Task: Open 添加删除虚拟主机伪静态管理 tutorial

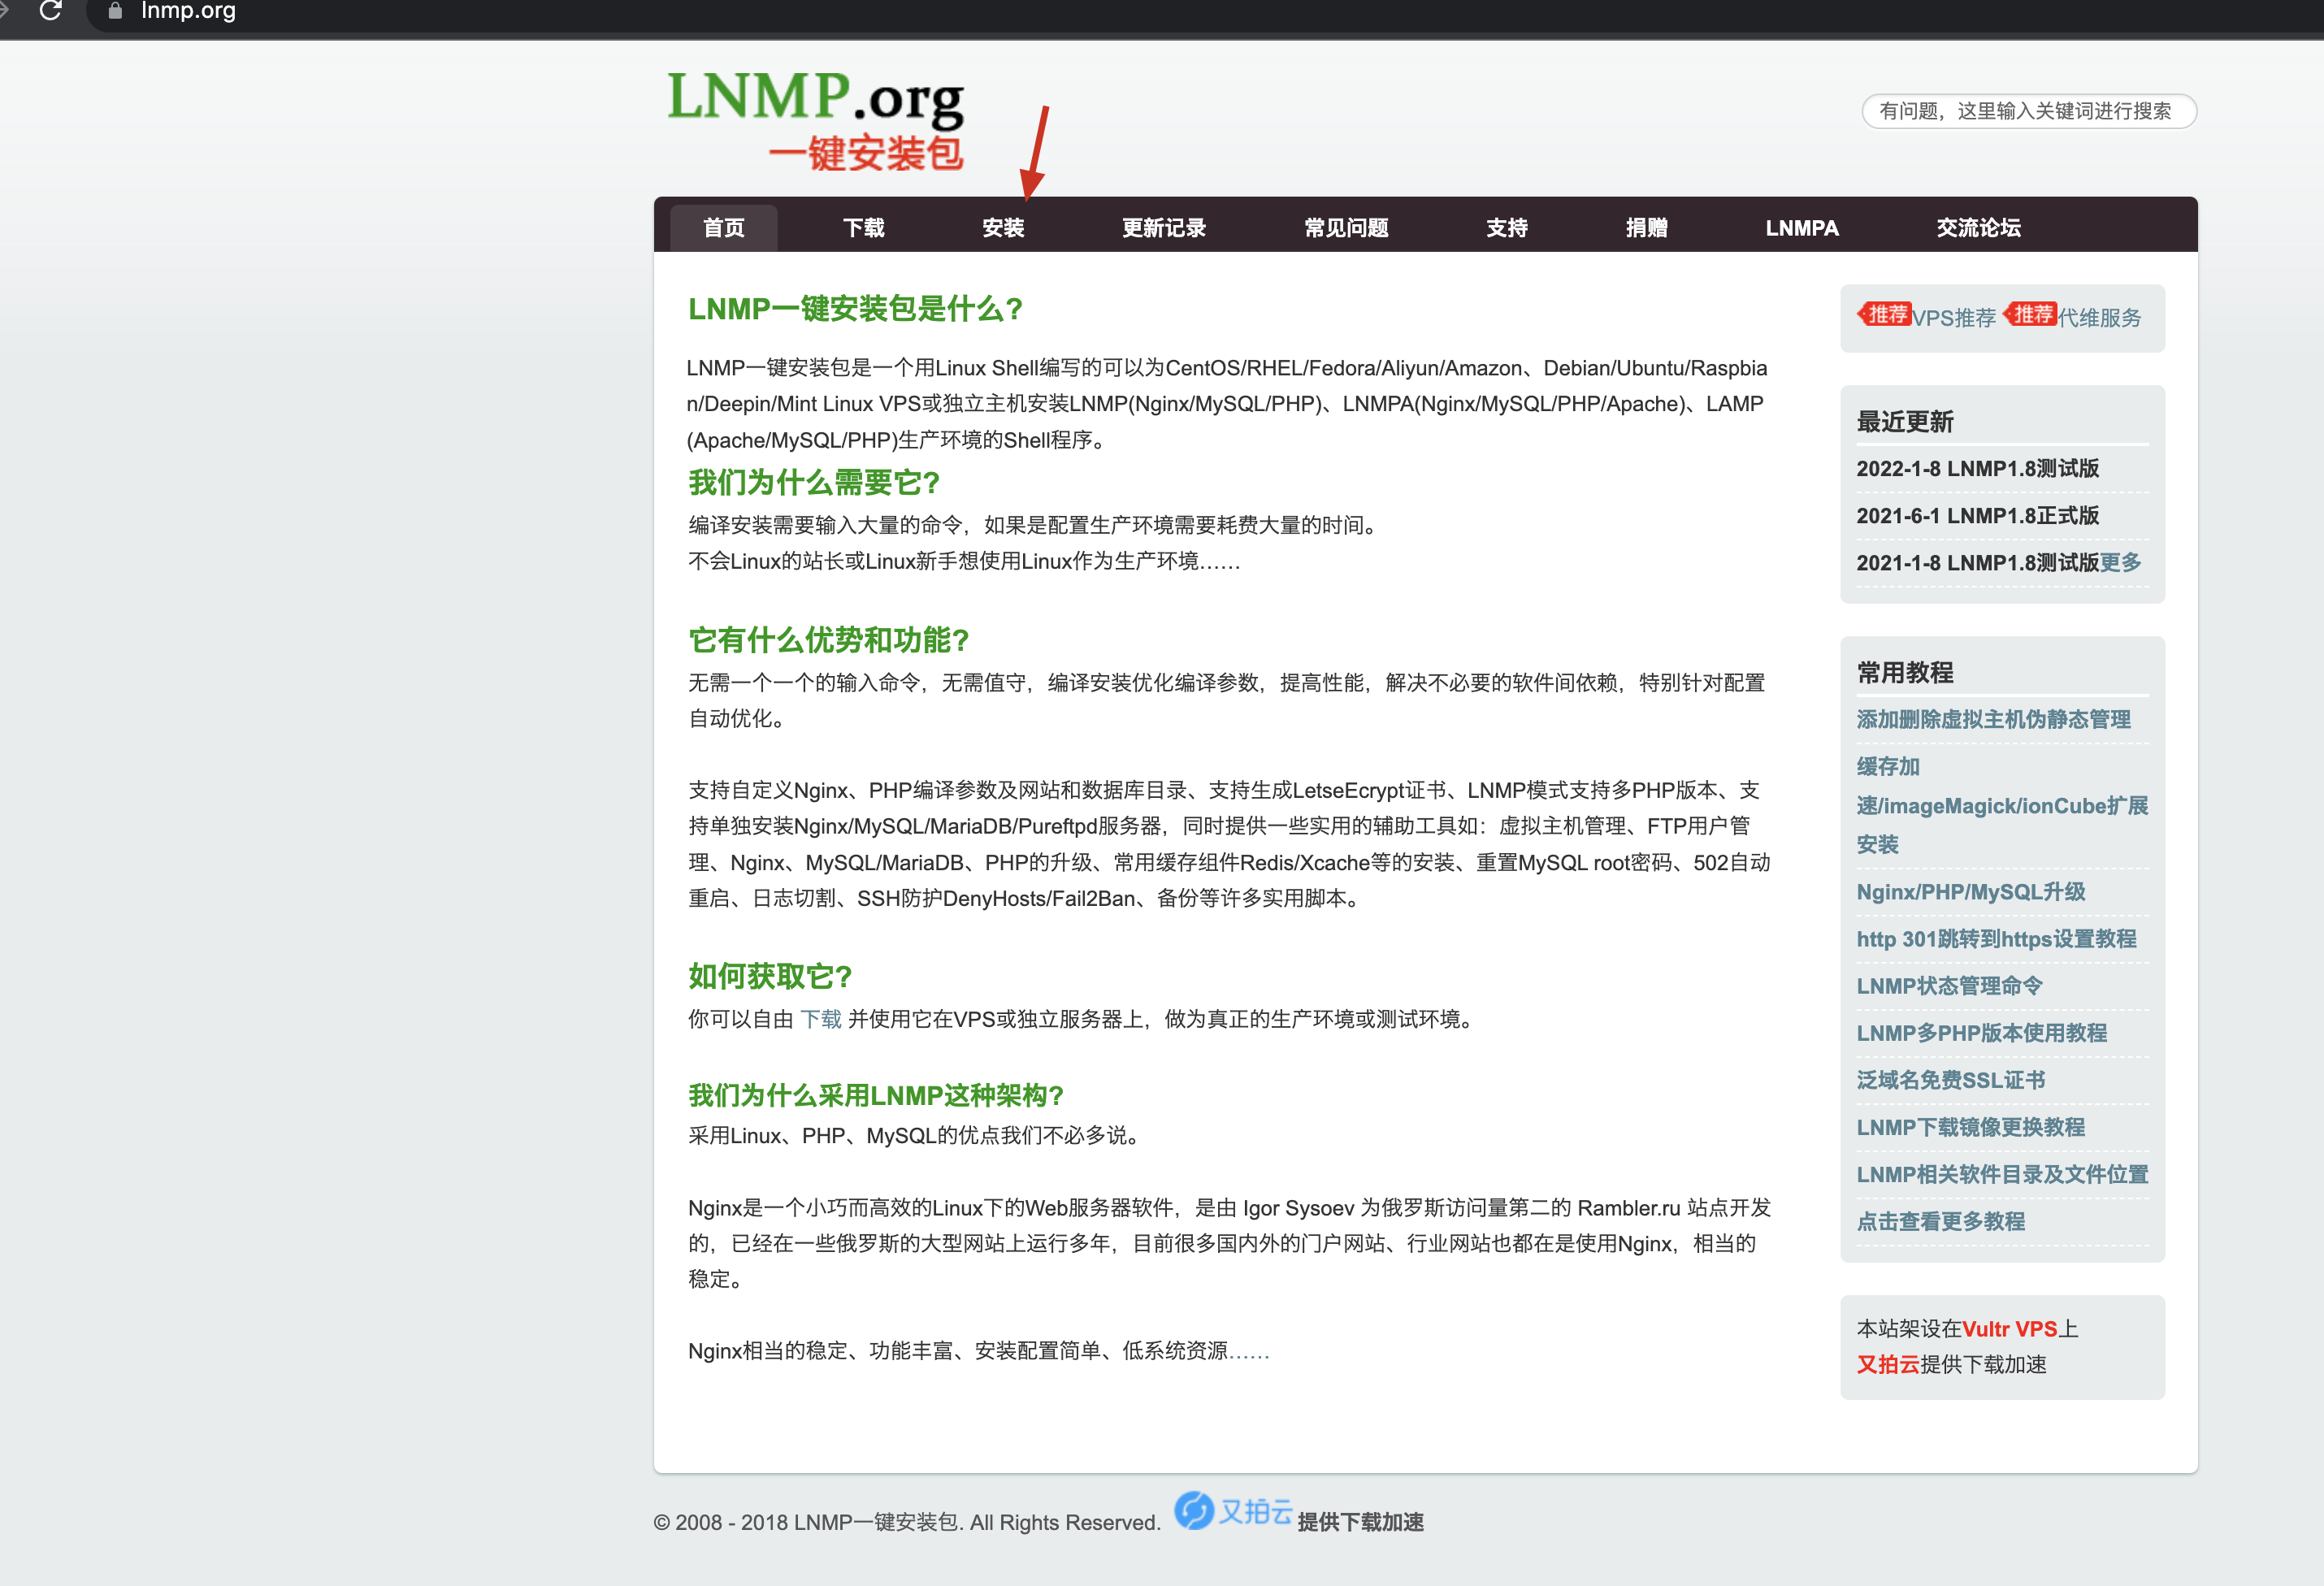Action: click(1993, 719)
